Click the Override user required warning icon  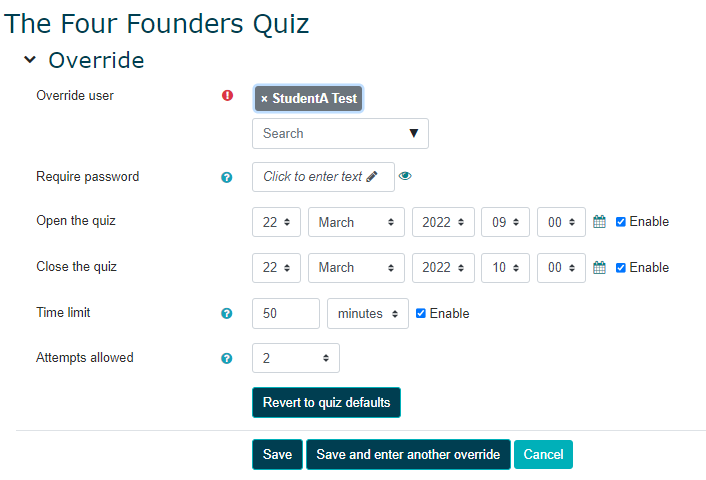tap(227, 96)
